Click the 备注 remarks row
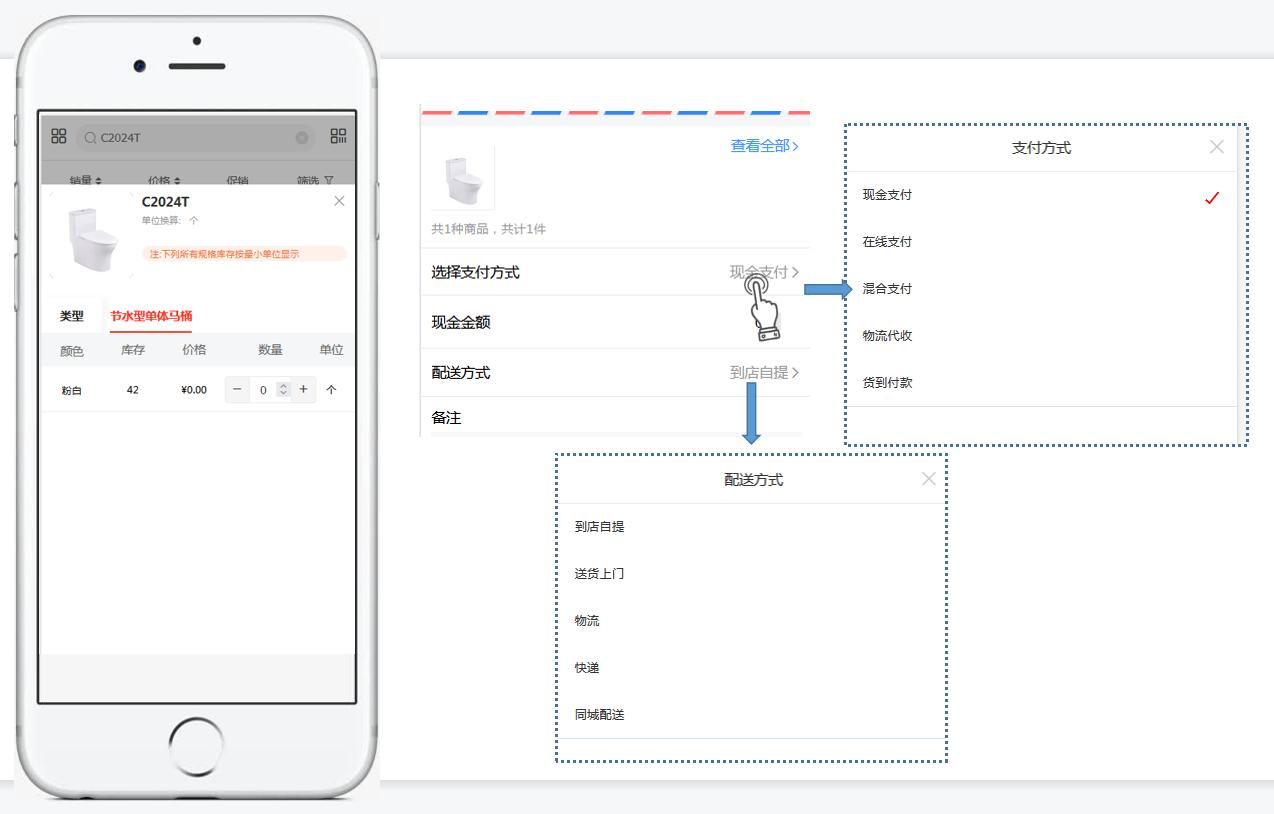Screen dimensions: 1274x814 tap(446, 418)
